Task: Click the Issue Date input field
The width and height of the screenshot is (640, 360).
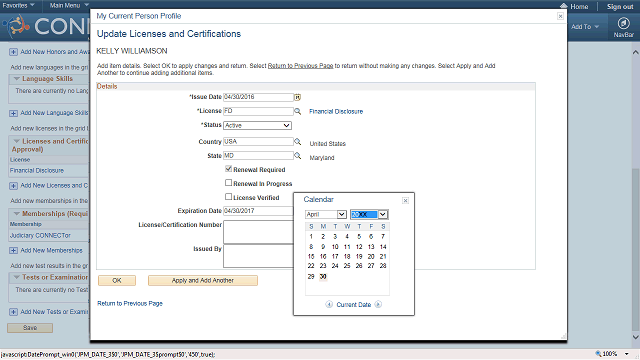Action: (x=258, y=97)
